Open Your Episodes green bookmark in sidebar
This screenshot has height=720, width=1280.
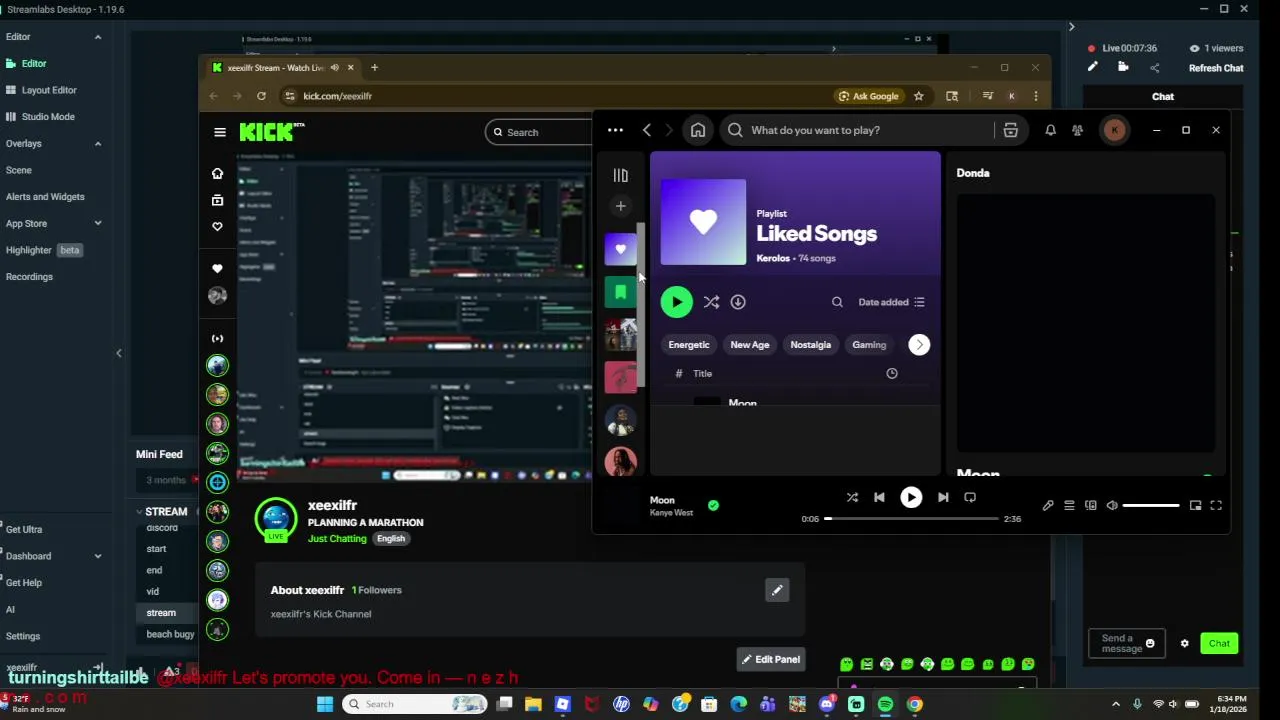[x=620, y=292]
